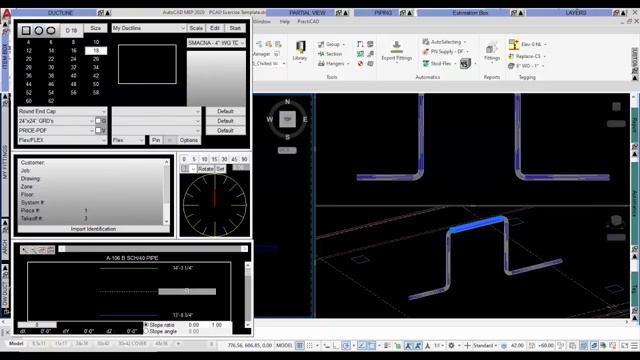Select duct size 24 in size grid
Screen dimensions: 640x360
pos(73,59)
